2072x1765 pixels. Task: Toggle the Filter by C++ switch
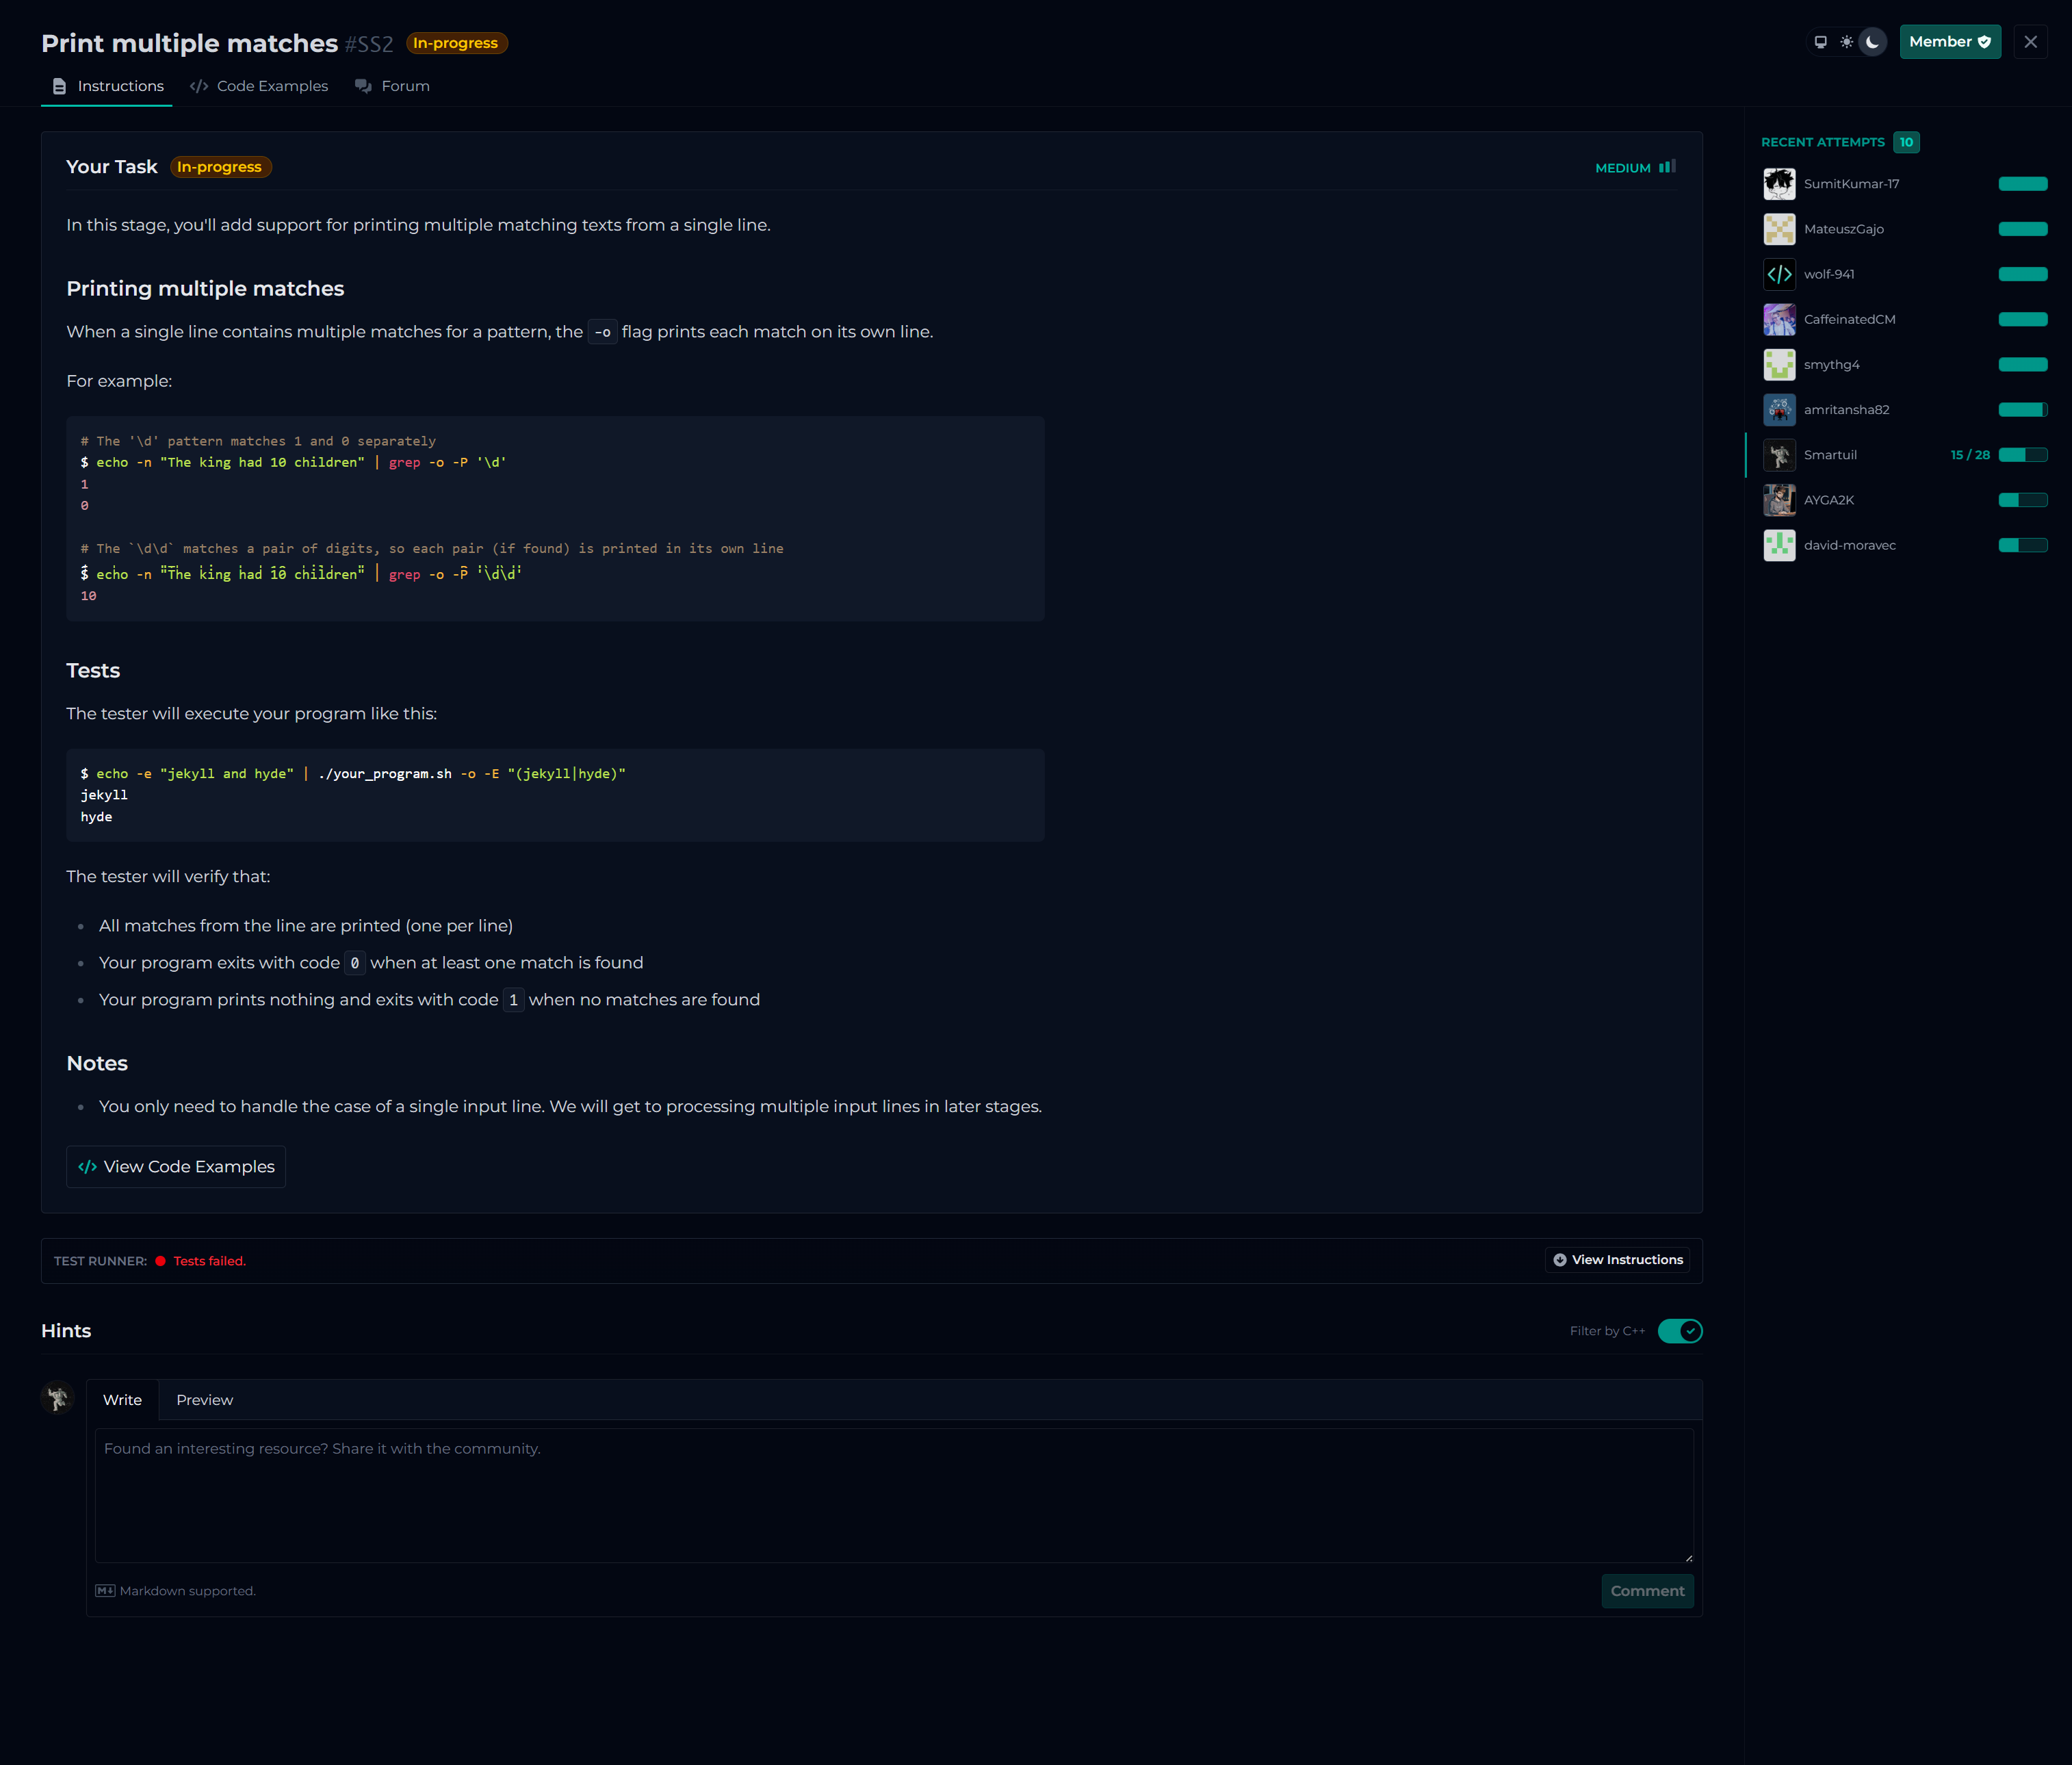point(1680,1331)
